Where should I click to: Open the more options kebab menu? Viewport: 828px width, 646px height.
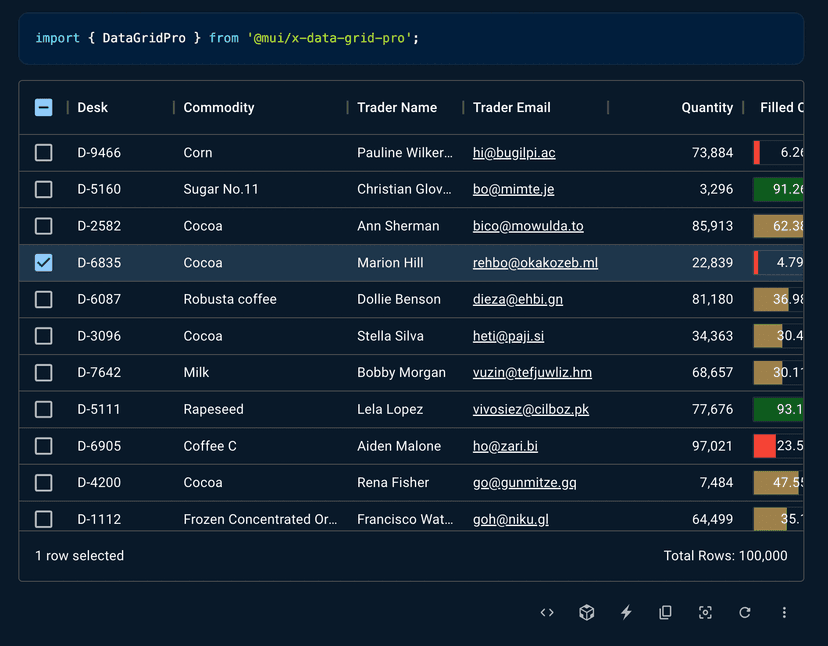(784, 612)
